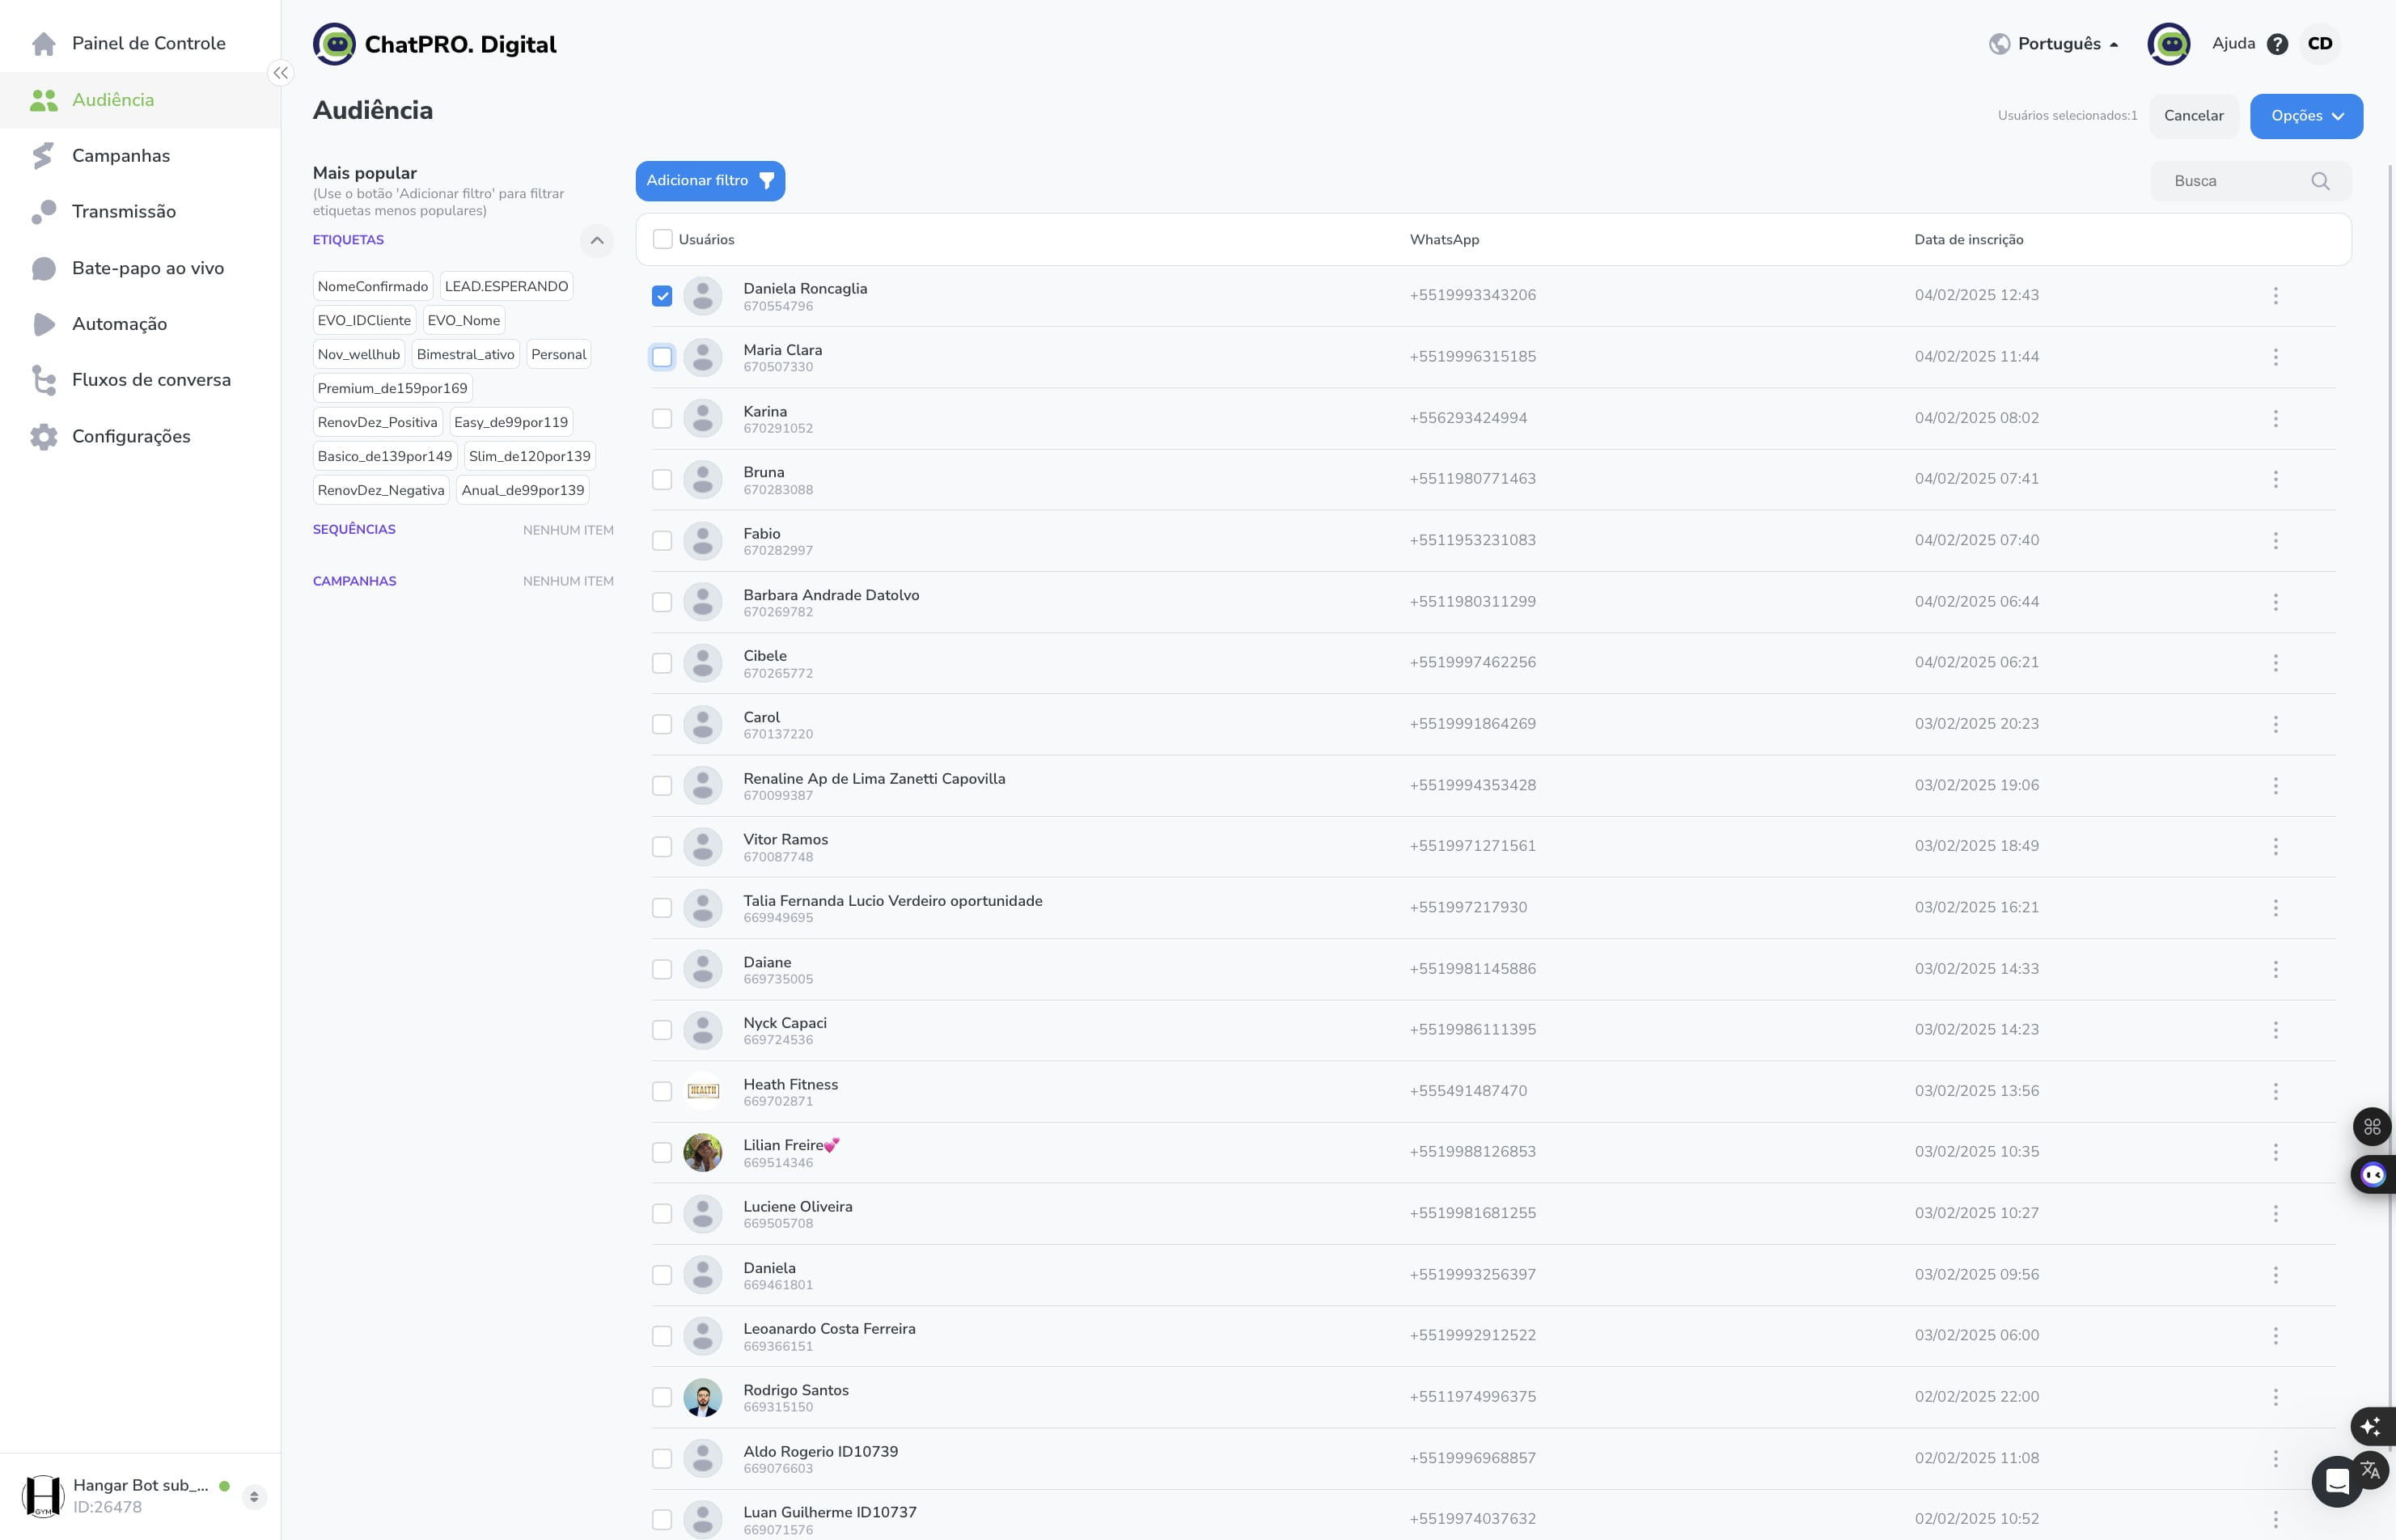This screenshot has height=1540, width=2396.
Task: Toggle the select-all Usuários checkbox
Action: tap(662, 239)
